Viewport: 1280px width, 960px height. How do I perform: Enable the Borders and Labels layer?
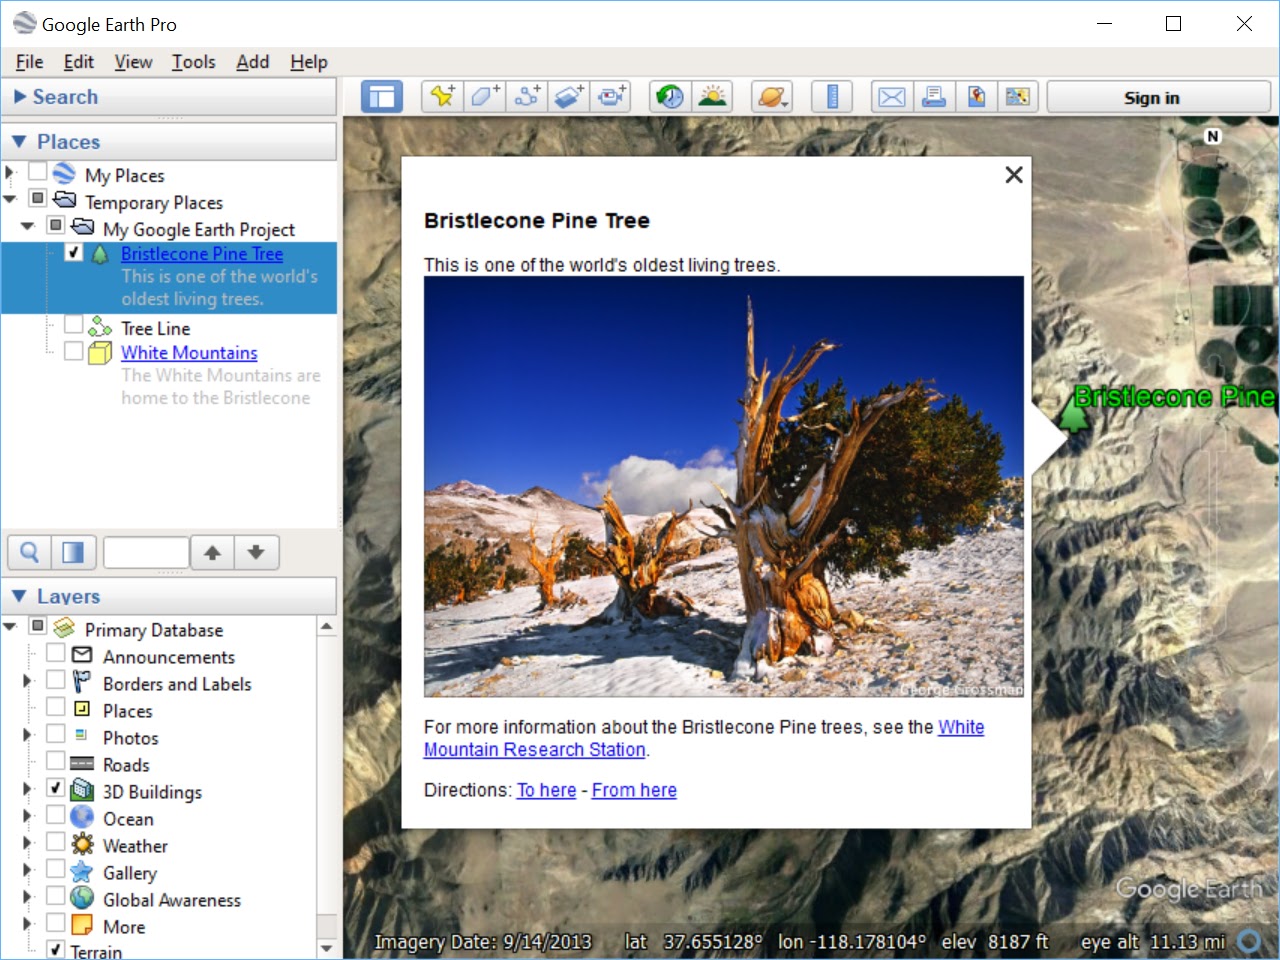click(56, 680)
